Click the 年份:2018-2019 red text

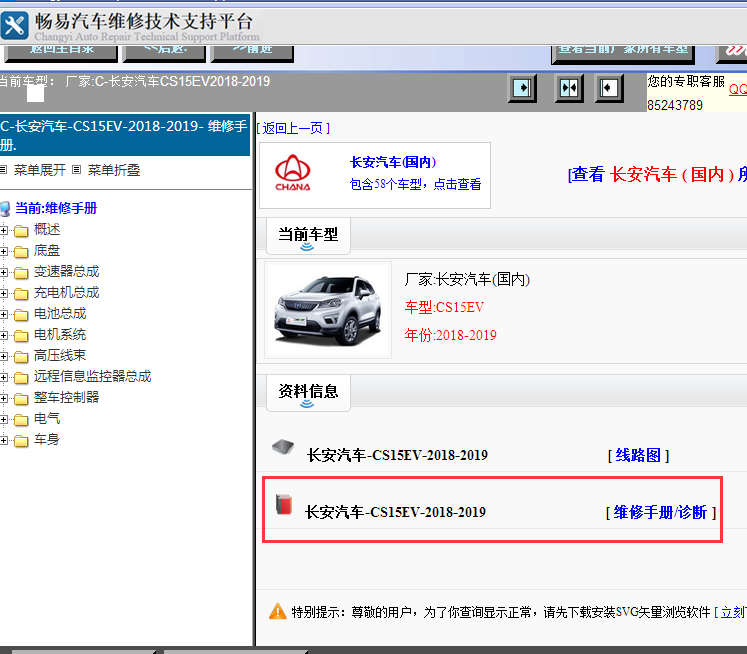click(450, 335)
